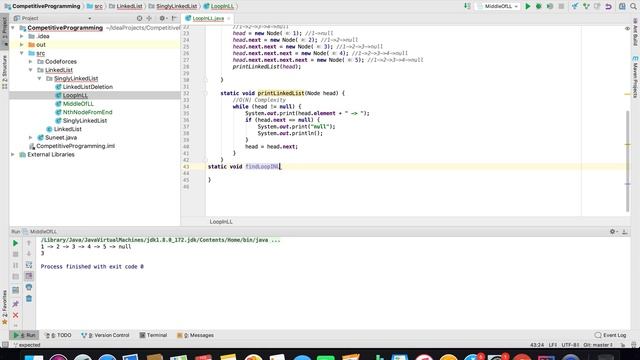Open Run tool window tab at bottom
The width and height of the screenshot is (640, 360).
24,335
